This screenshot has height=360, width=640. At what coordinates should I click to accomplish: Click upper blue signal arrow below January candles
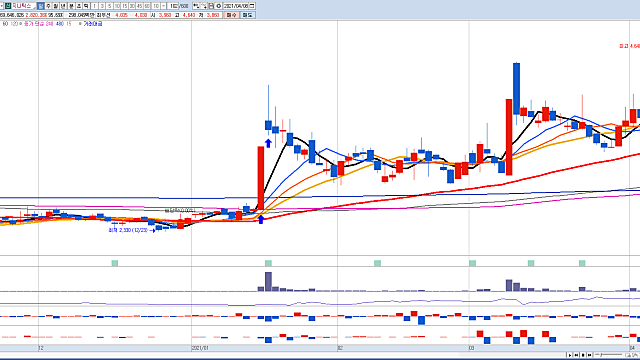(x=268, y=143)
